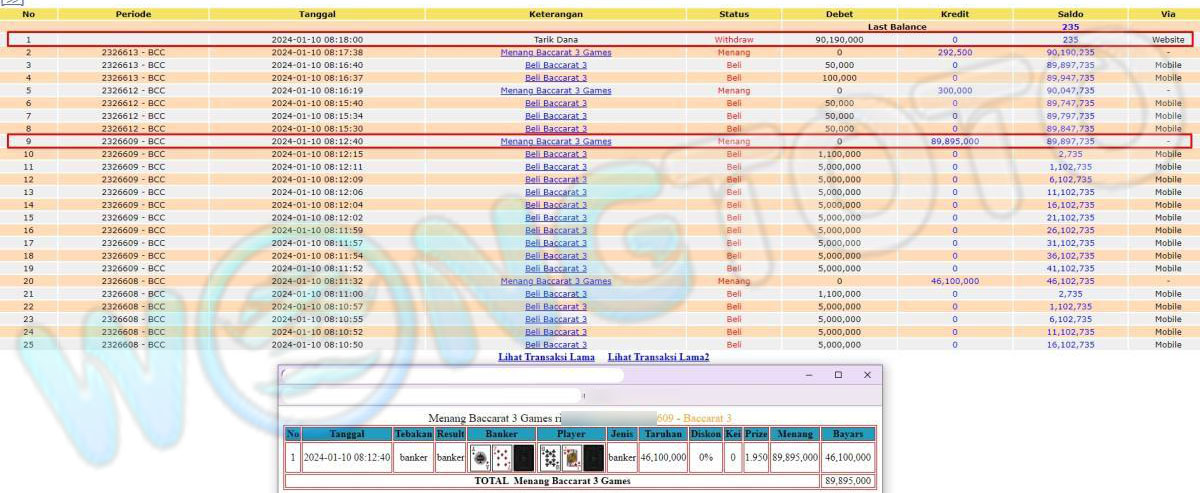
Task: Maximize the Baccarat result popup window
Action: [838, 375]
